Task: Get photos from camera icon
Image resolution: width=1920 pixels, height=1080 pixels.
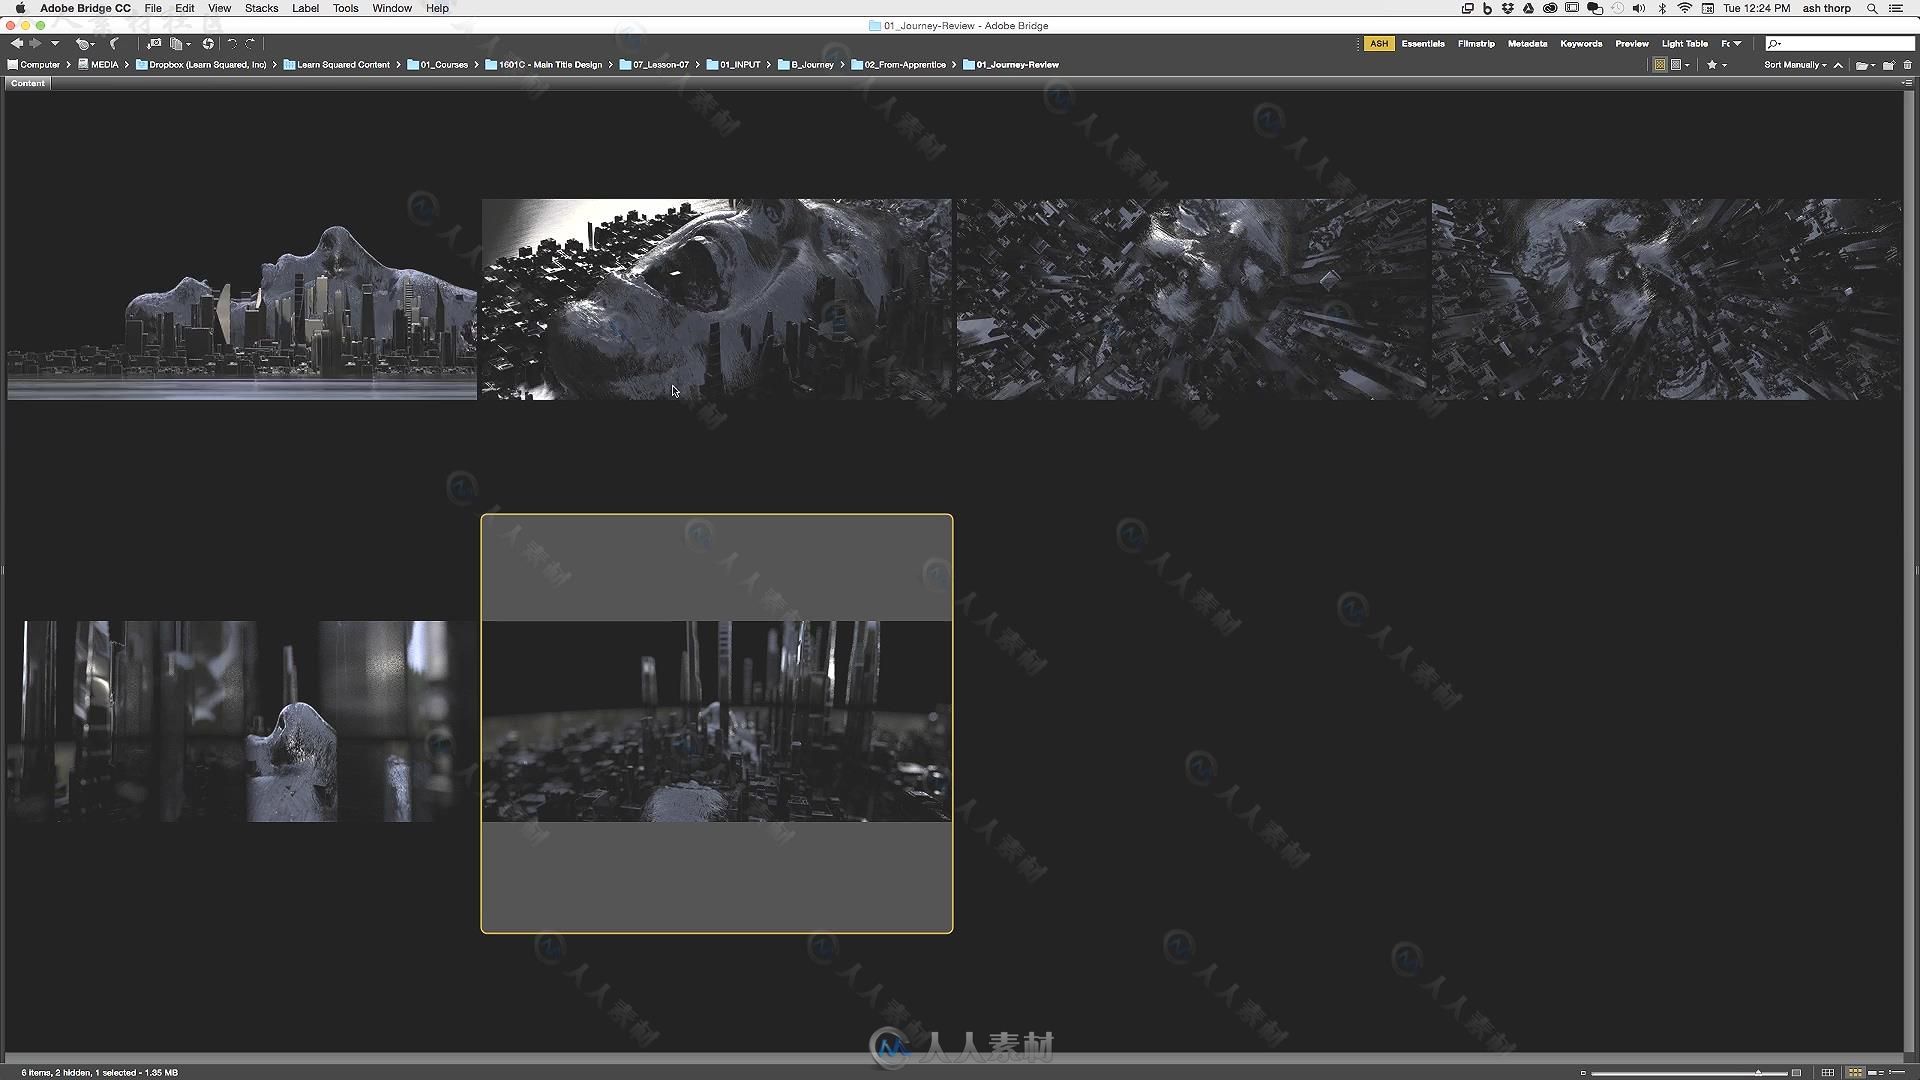Action: [153, 44]
